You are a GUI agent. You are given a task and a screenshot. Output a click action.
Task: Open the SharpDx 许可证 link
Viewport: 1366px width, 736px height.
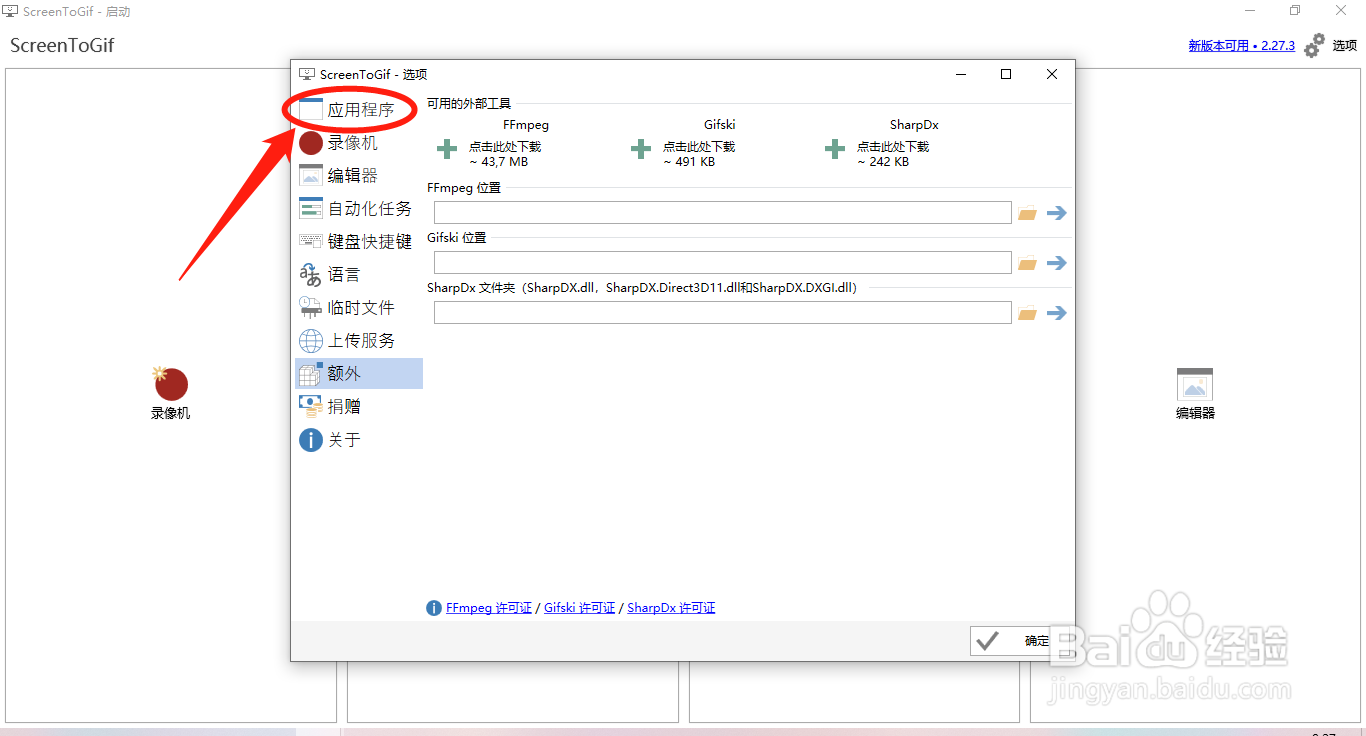coord(671,608)
